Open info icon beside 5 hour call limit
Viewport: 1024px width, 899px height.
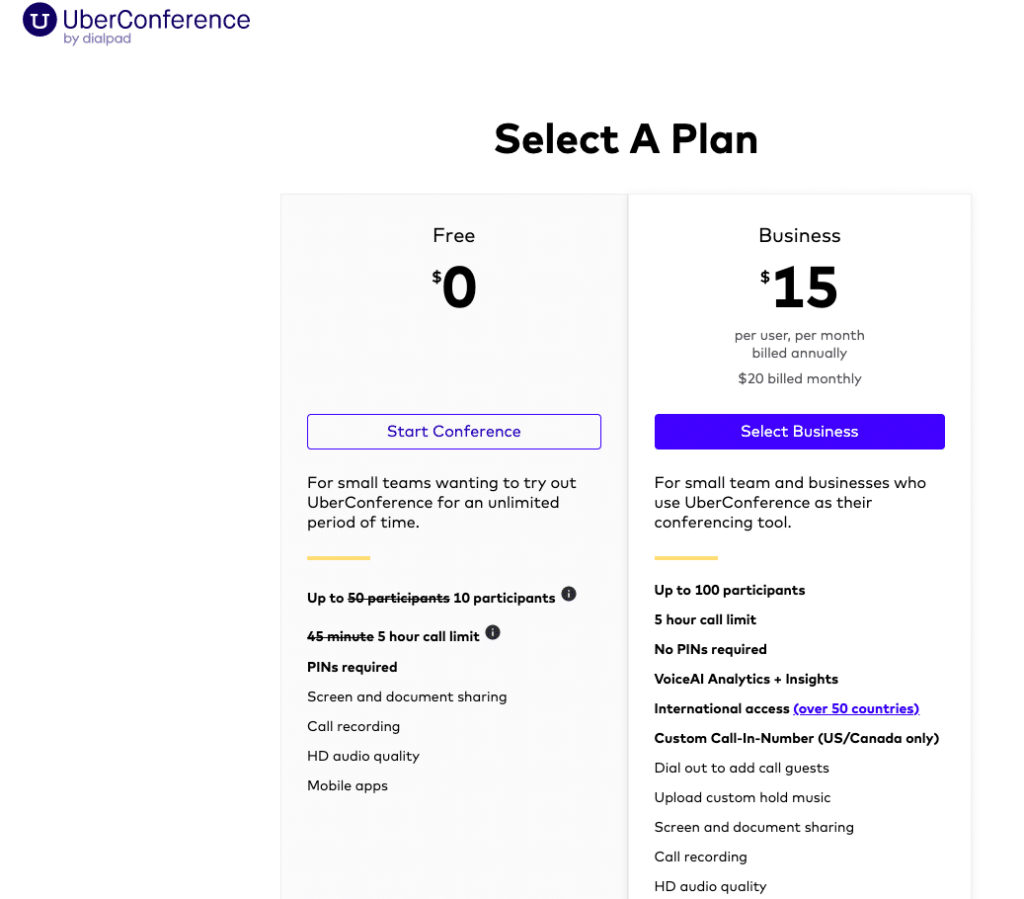(493, 633)
